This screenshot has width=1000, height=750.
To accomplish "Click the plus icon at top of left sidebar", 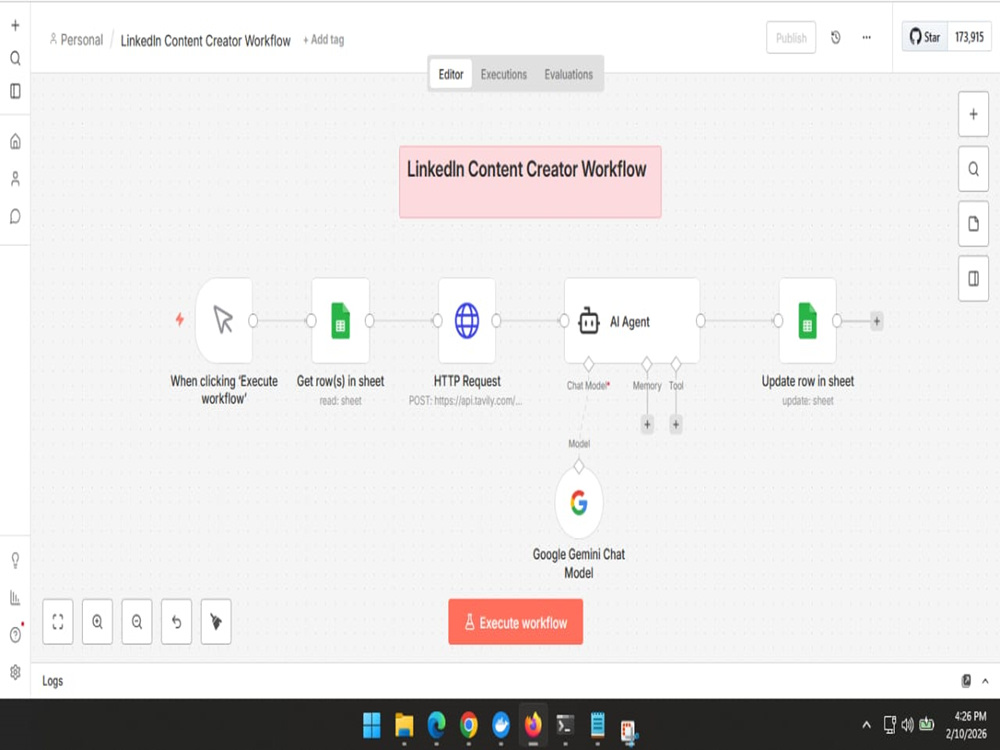I will coord(15,26).
